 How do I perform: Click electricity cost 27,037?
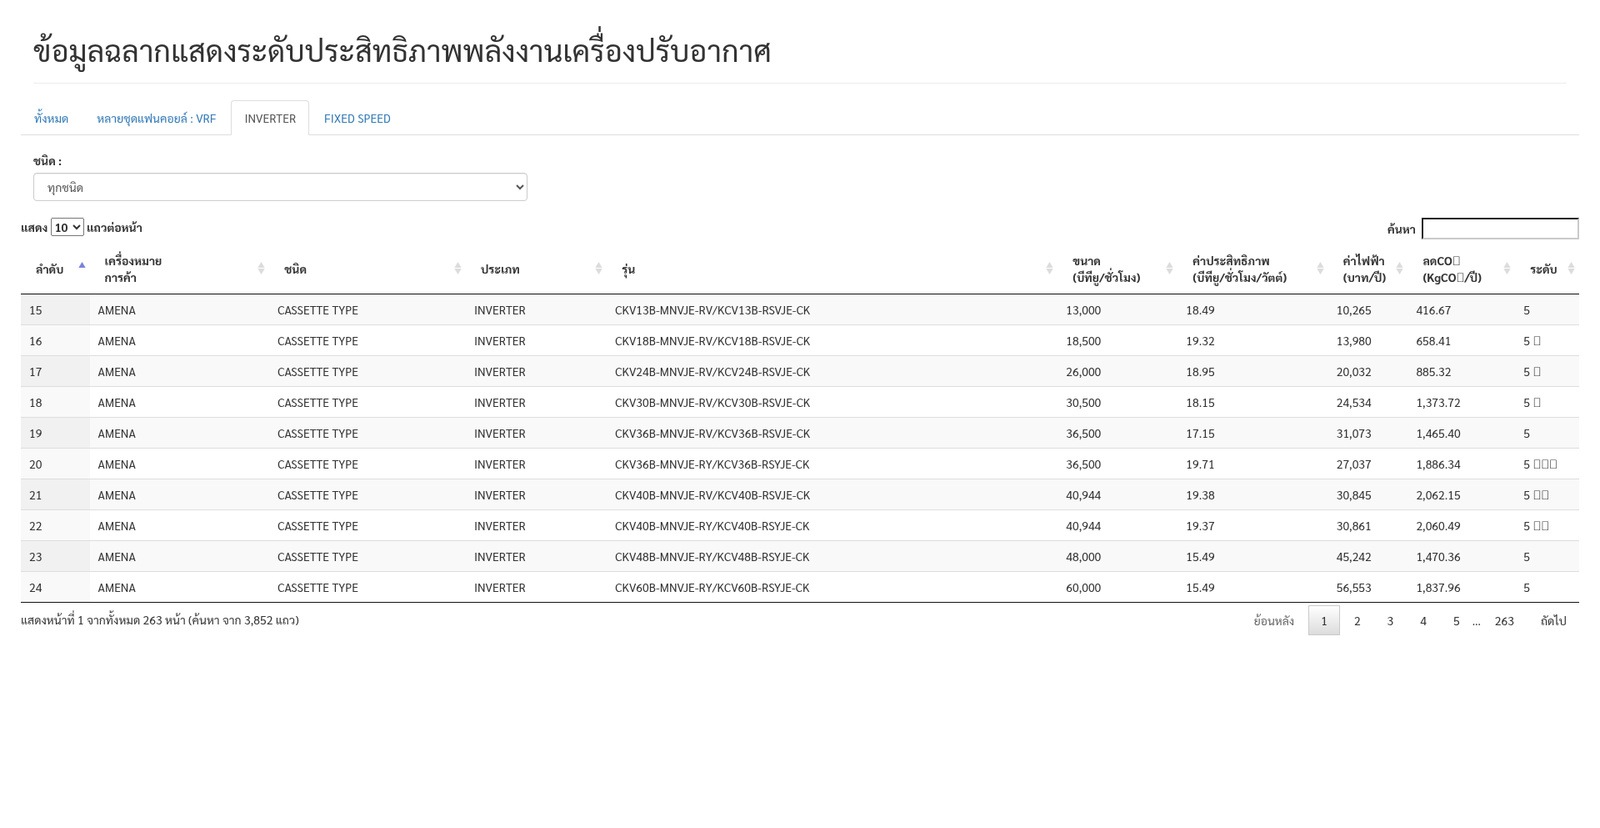[1354, 465]
